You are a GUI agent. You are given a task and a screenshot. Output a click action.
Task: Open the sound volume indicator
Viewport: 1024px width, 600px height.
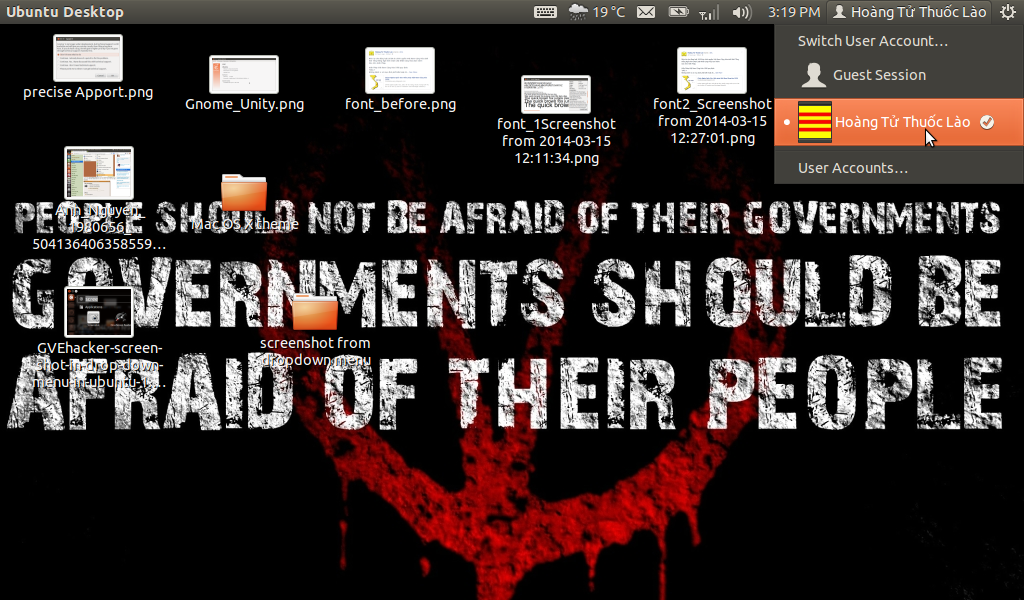click(x=742, y=12)
